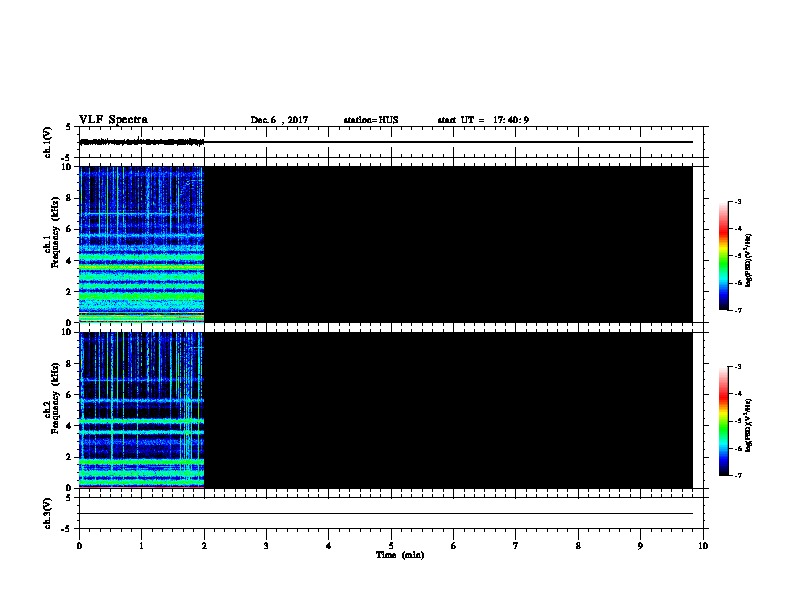The width and height of the screenshot is (792, 612).
Task: Click ch.1 frequency tick label 6
Action: coord(69,229)
